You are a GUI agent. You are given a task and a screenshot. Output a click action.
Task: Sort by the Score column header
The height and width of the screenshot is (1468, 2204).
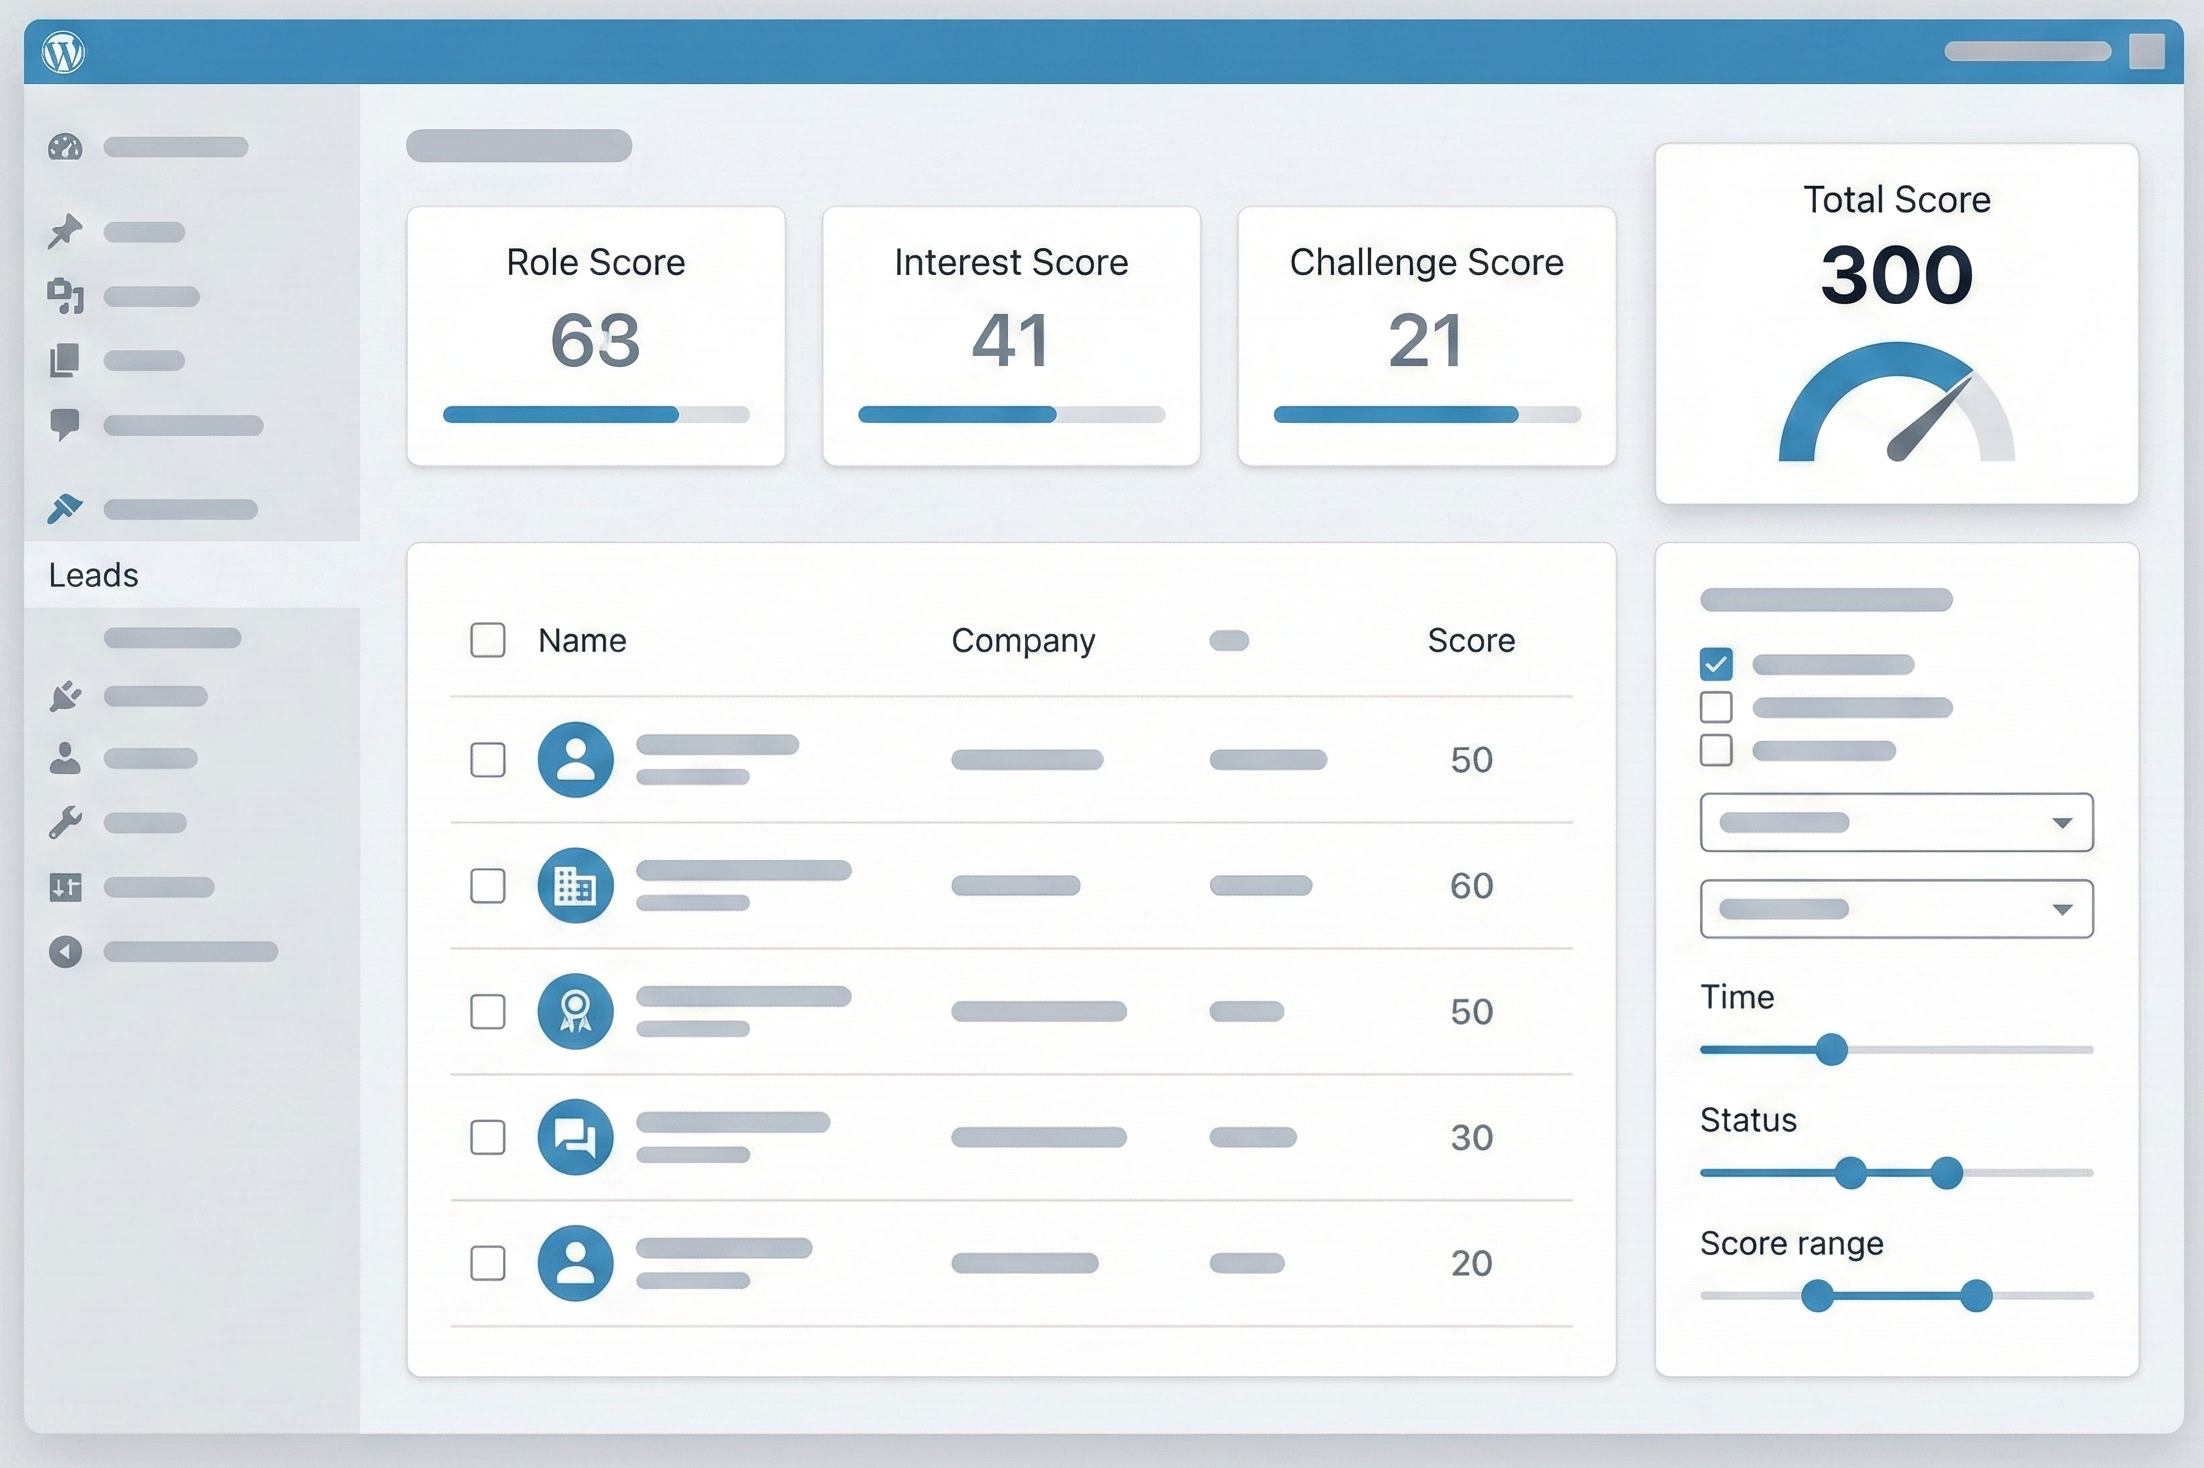(x=1471, y=640)
